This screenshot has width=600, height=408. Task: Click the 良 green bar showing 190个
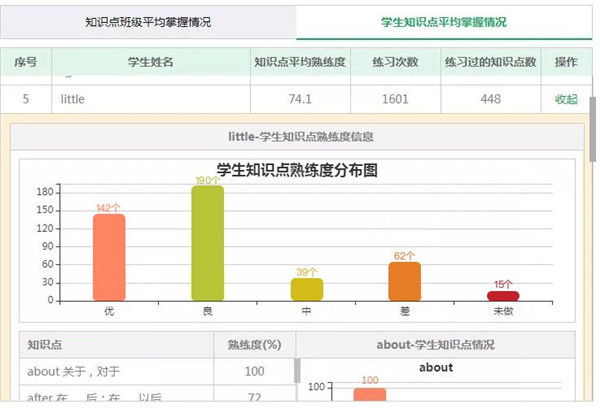207,243
